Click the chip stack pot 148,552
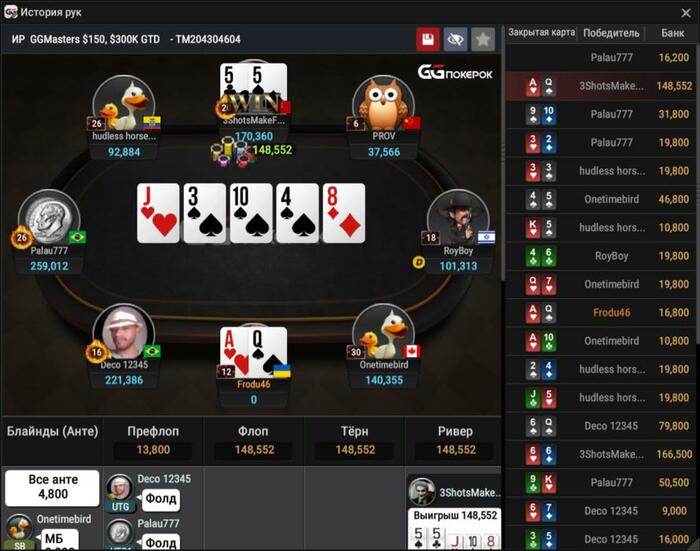The width and height of the screenshot is (700, 551). point(230,152)
